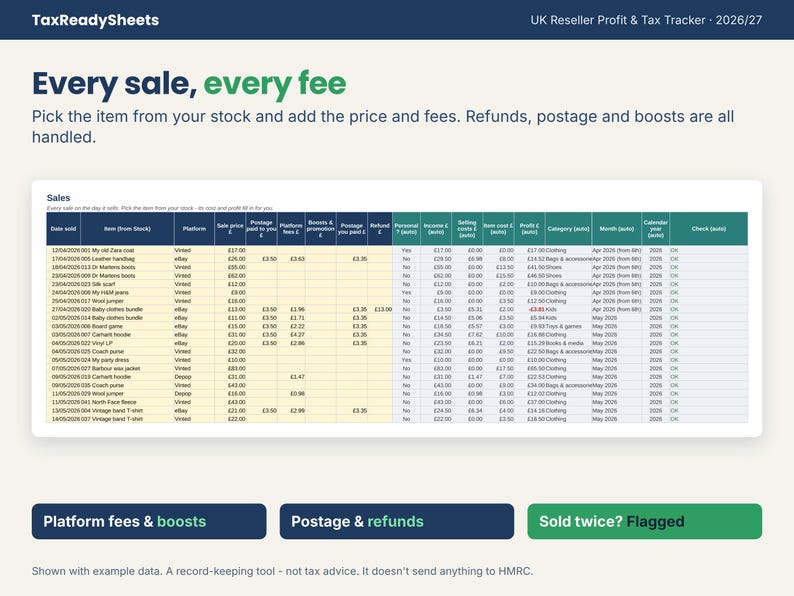Select the 'Postage paid to you £' header
This screenshot has width=794, height=596.
261,229
